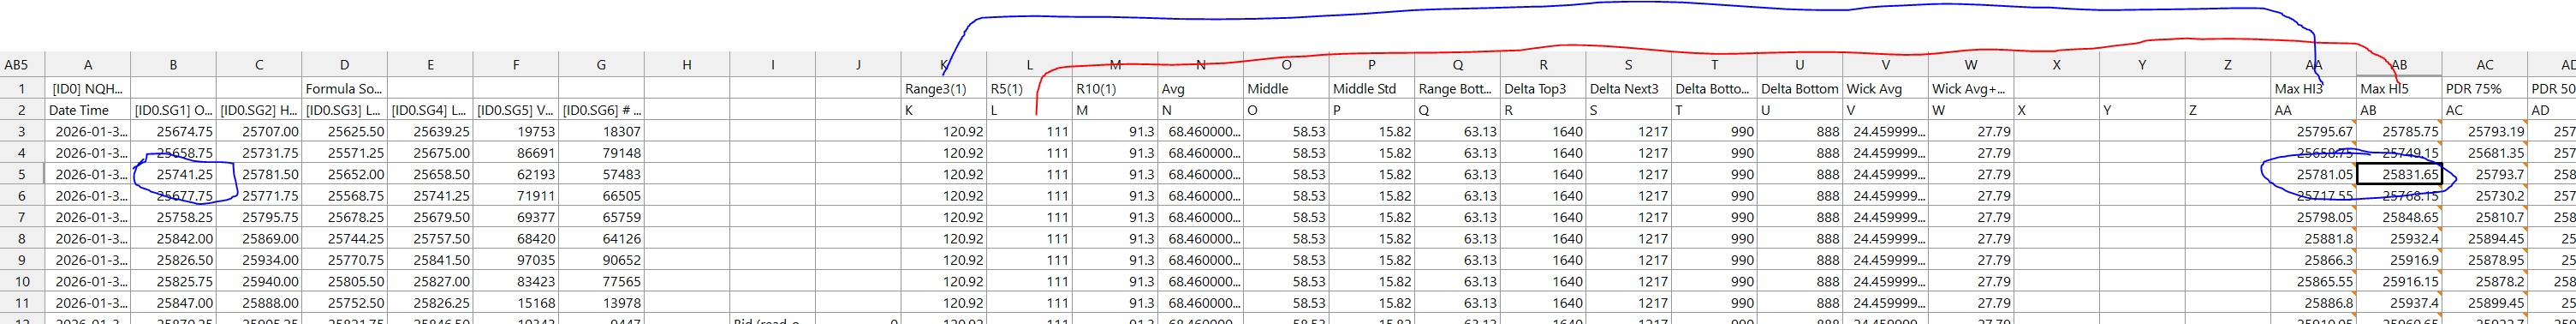The width and height of the screenshot is (2576, 324).
Task: Click the cell with value 25795.67
Action: (2314, 131)
